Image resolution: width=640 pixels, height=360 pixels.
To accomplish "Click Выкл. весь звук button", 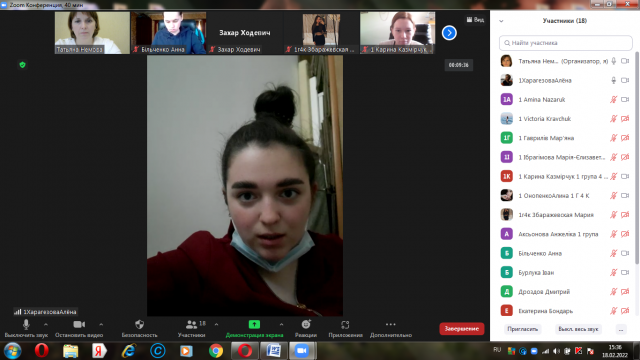I will 578,329.
